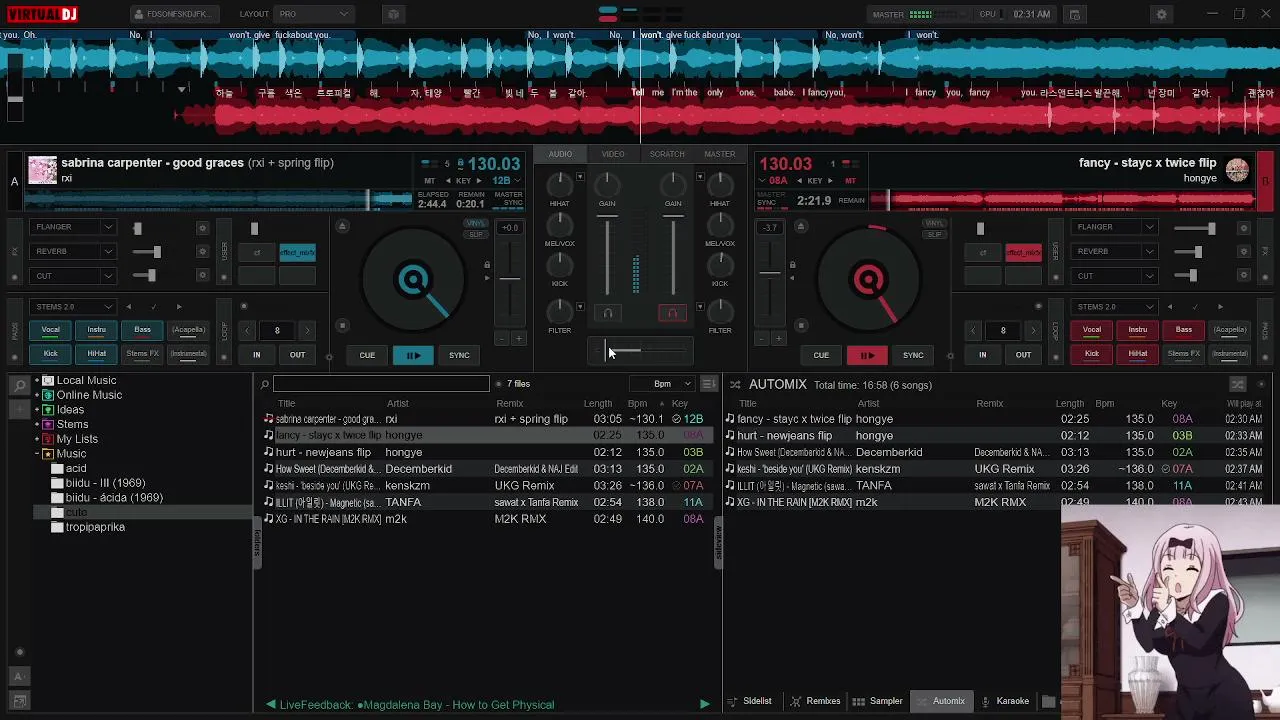Nudge left deck pitch down with minus
Screen dimensions: 1280x720
(x=501, y=339)
